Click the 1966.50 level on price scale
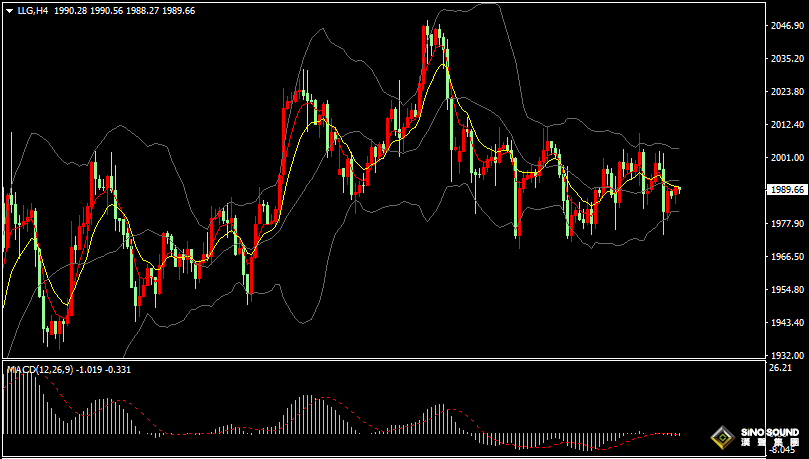 click(785, 256)
